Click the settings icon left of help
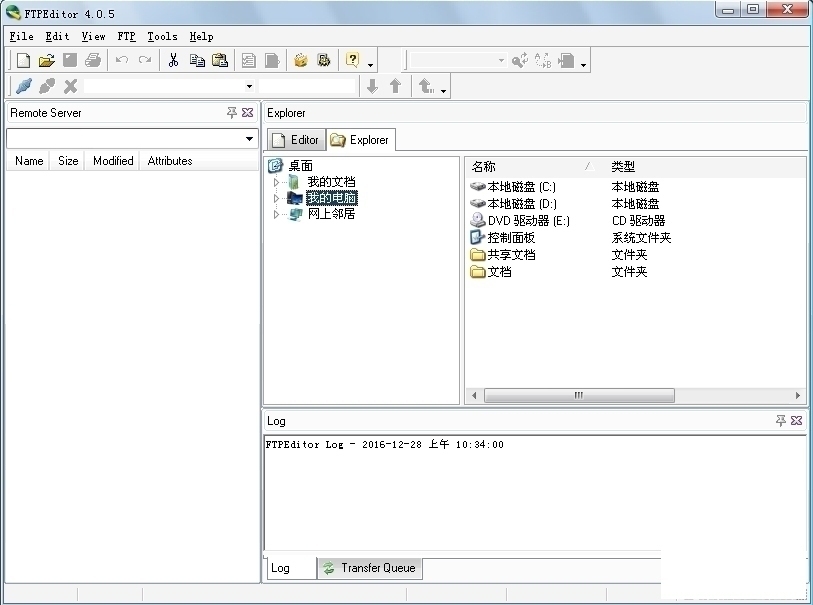813x605 pixels. [x=324, y=60]
